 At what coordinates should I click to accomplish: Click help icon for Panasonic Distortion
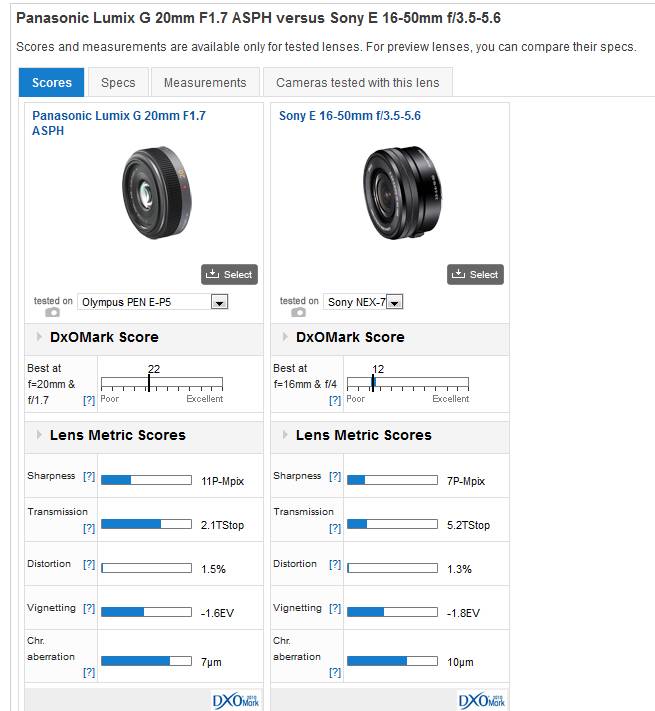[x=89, y=565]
